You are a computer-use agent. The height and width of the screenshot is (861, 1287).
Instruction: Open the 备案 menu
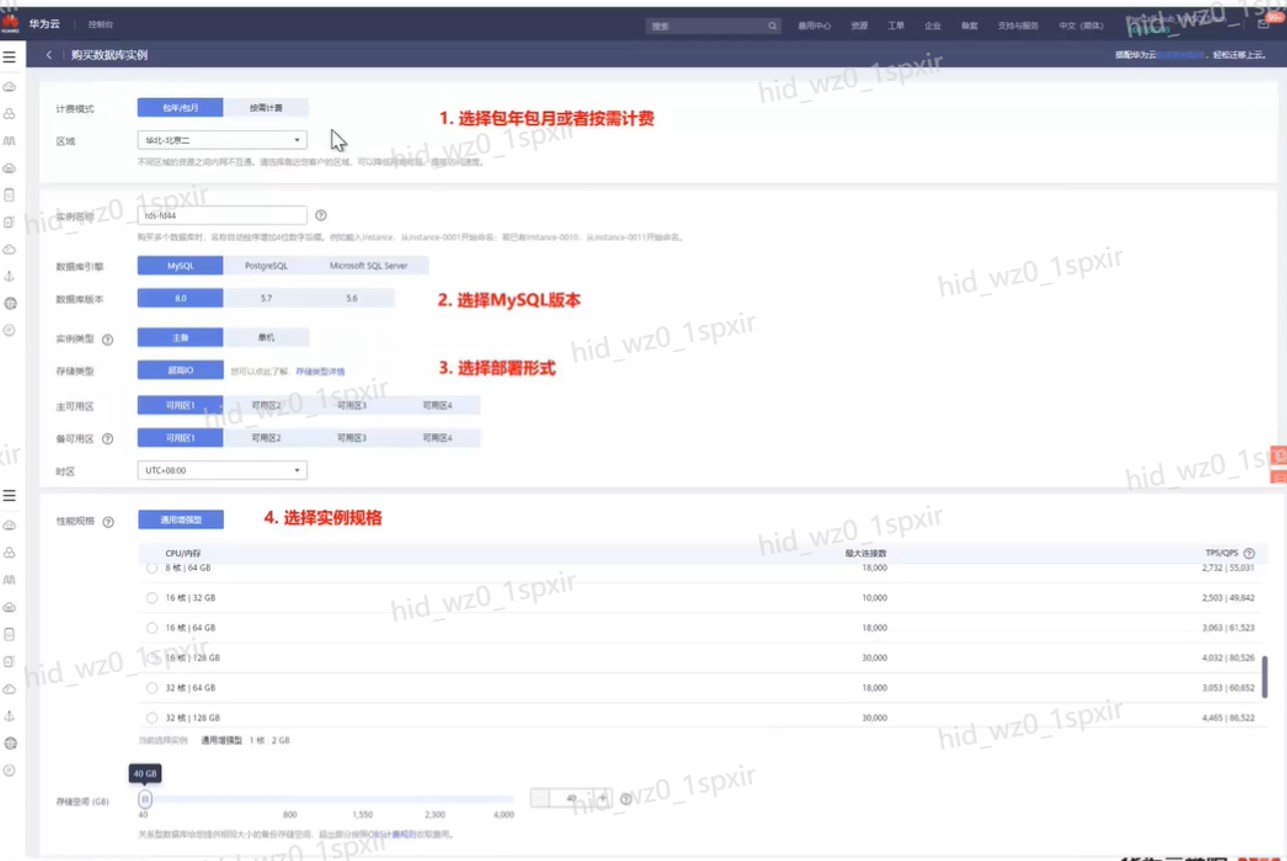[x=970, y=26]
